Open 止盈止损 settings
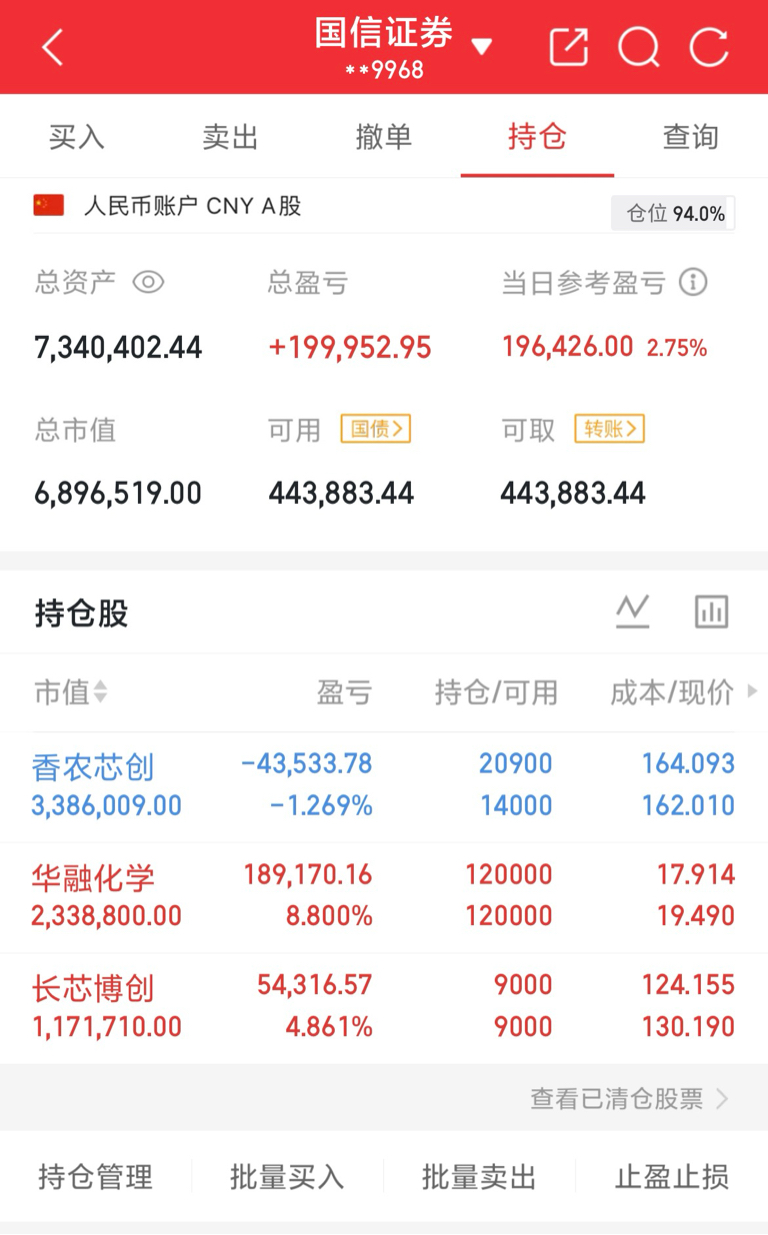This screenshot has height=1235, width=768. 672,1177
